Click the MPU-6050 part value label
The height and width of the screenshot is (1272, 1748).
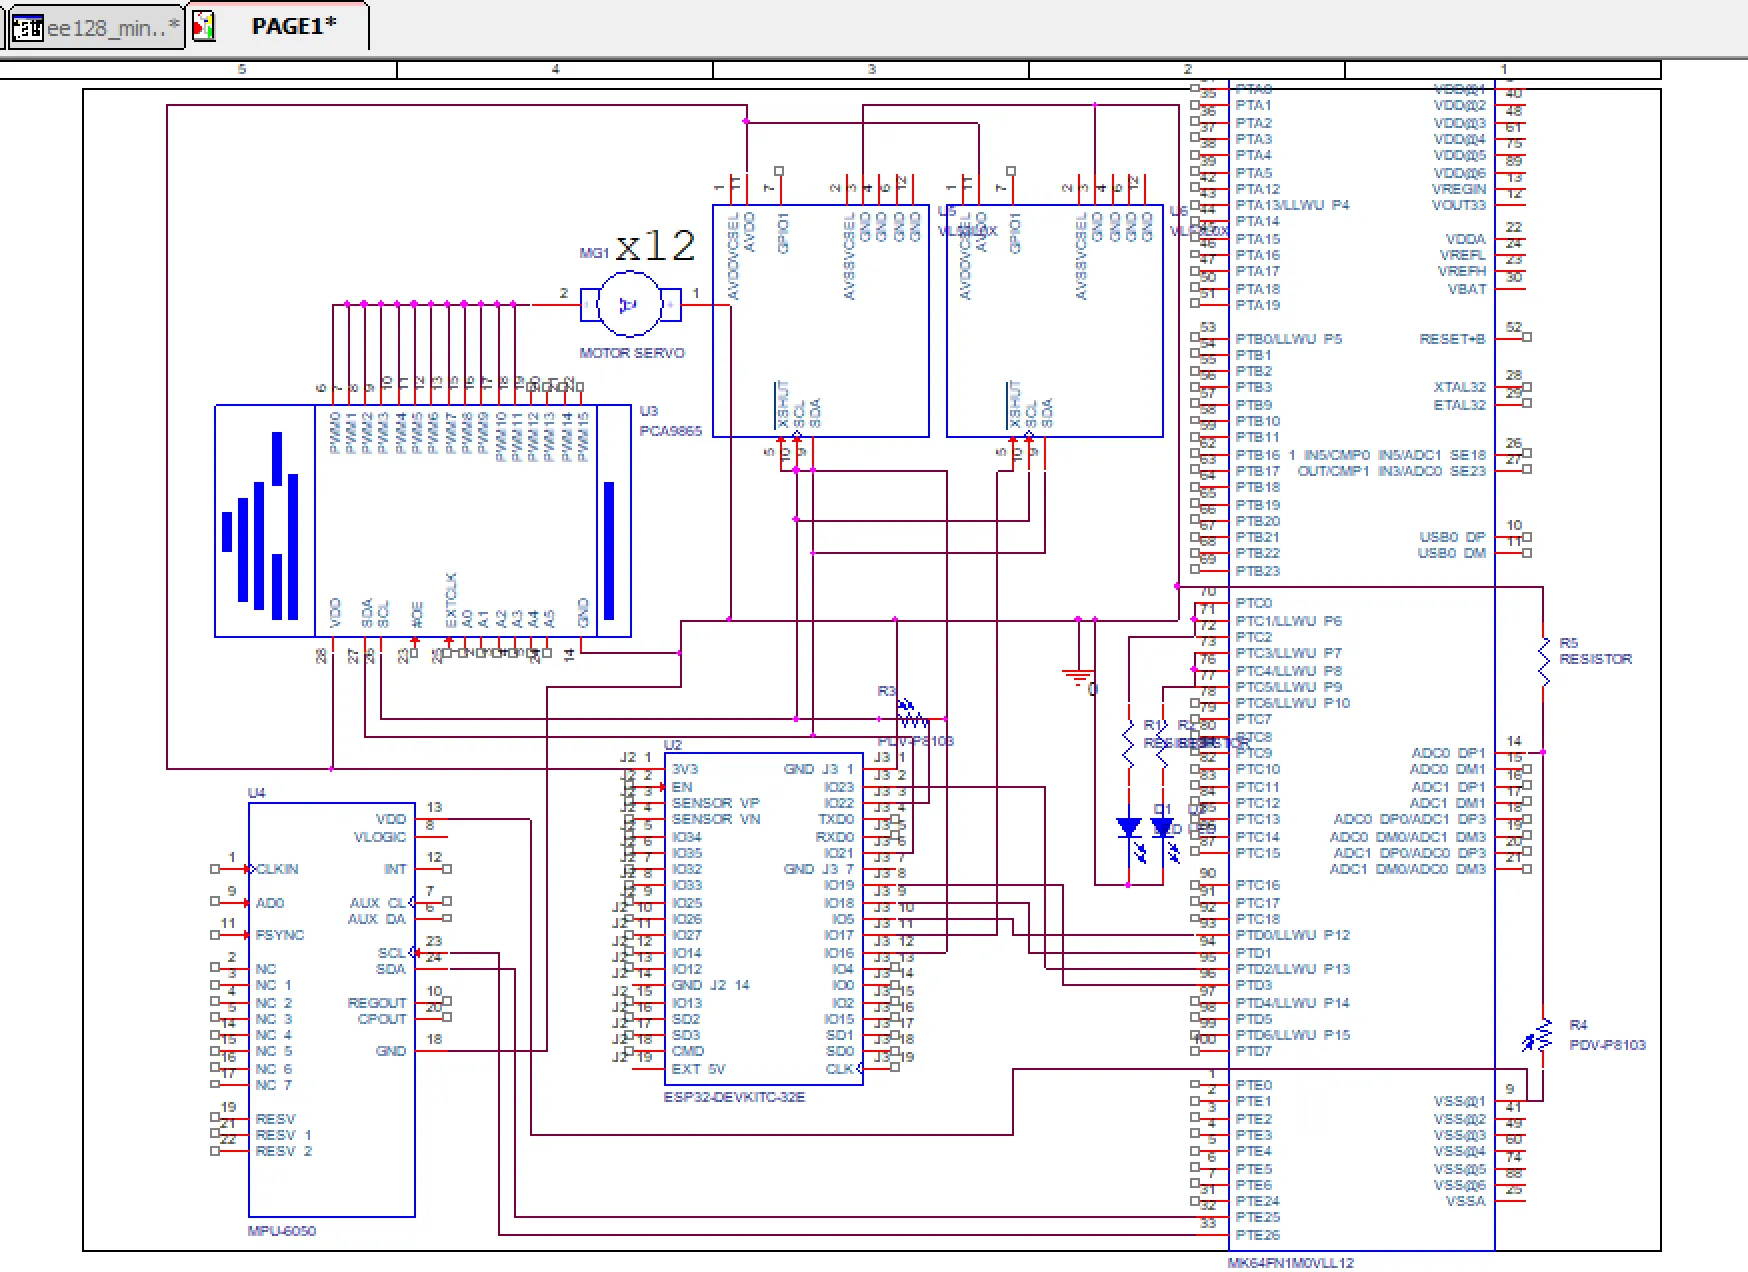tap(281, 1231)
